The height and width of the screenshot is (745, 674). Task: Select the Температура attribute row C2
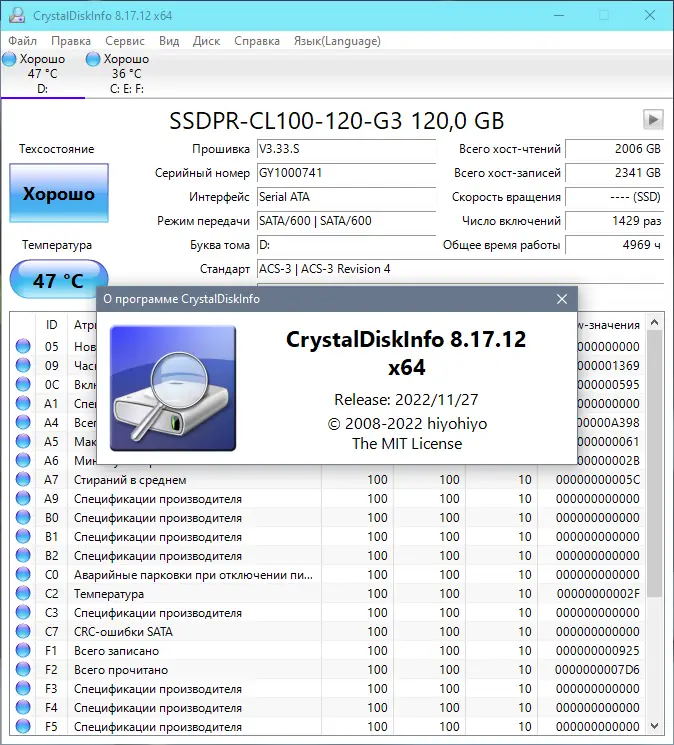tap(327, 593)
